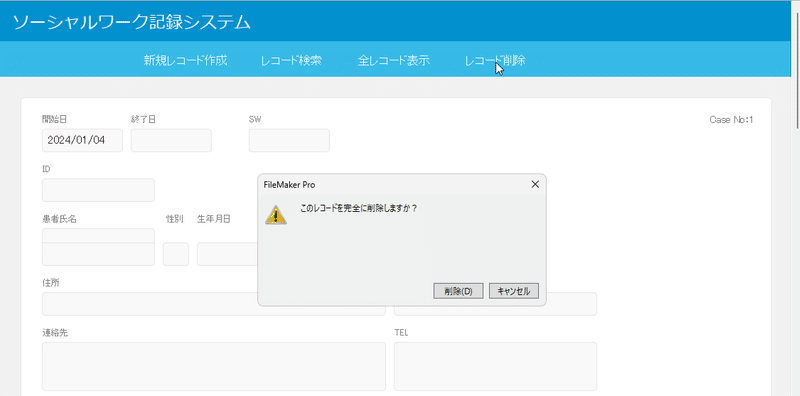The height and width of the screenshot is (396, 800).
Task: Click キャンセル in the FileMaker dialog
Action: 514,291
